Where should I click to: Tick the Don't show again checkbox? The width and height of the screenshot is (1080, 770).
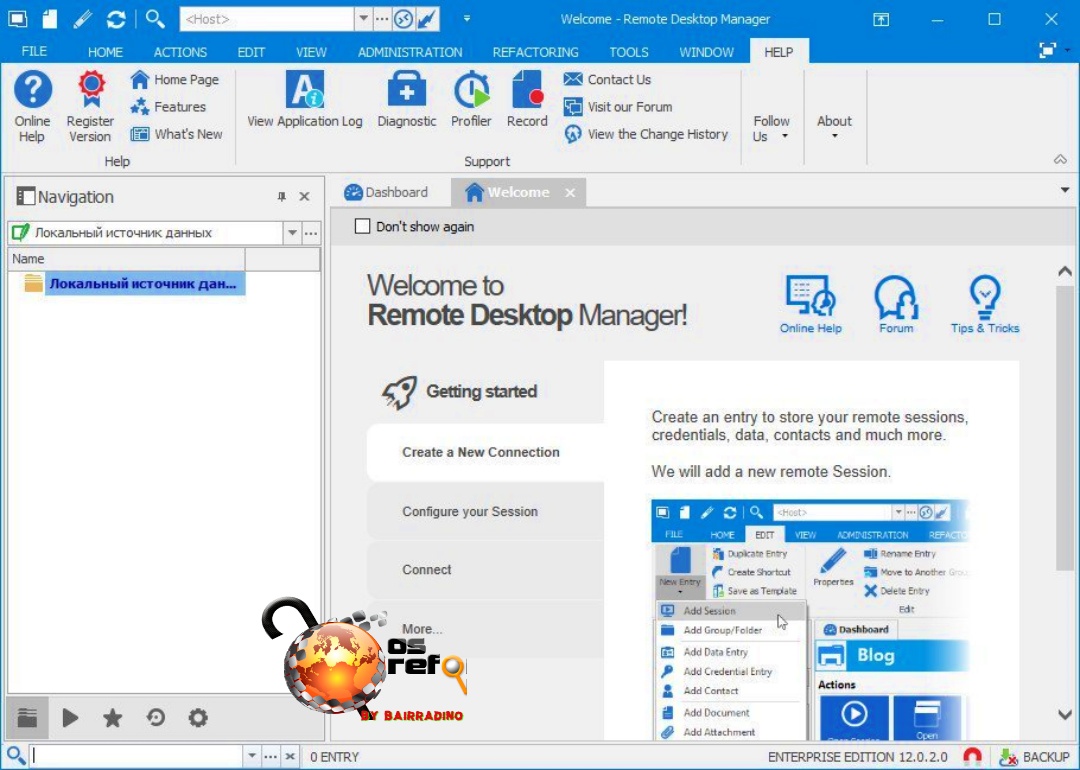click(362, 227)
